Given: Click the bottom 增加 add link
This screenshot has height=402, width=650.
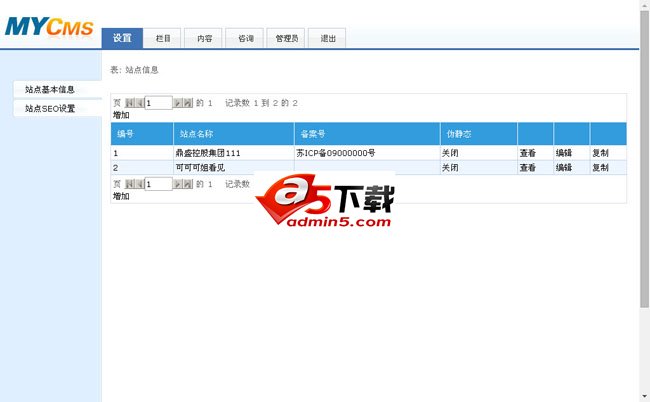Looking at the screenshot, I should (x=121, y=196).
